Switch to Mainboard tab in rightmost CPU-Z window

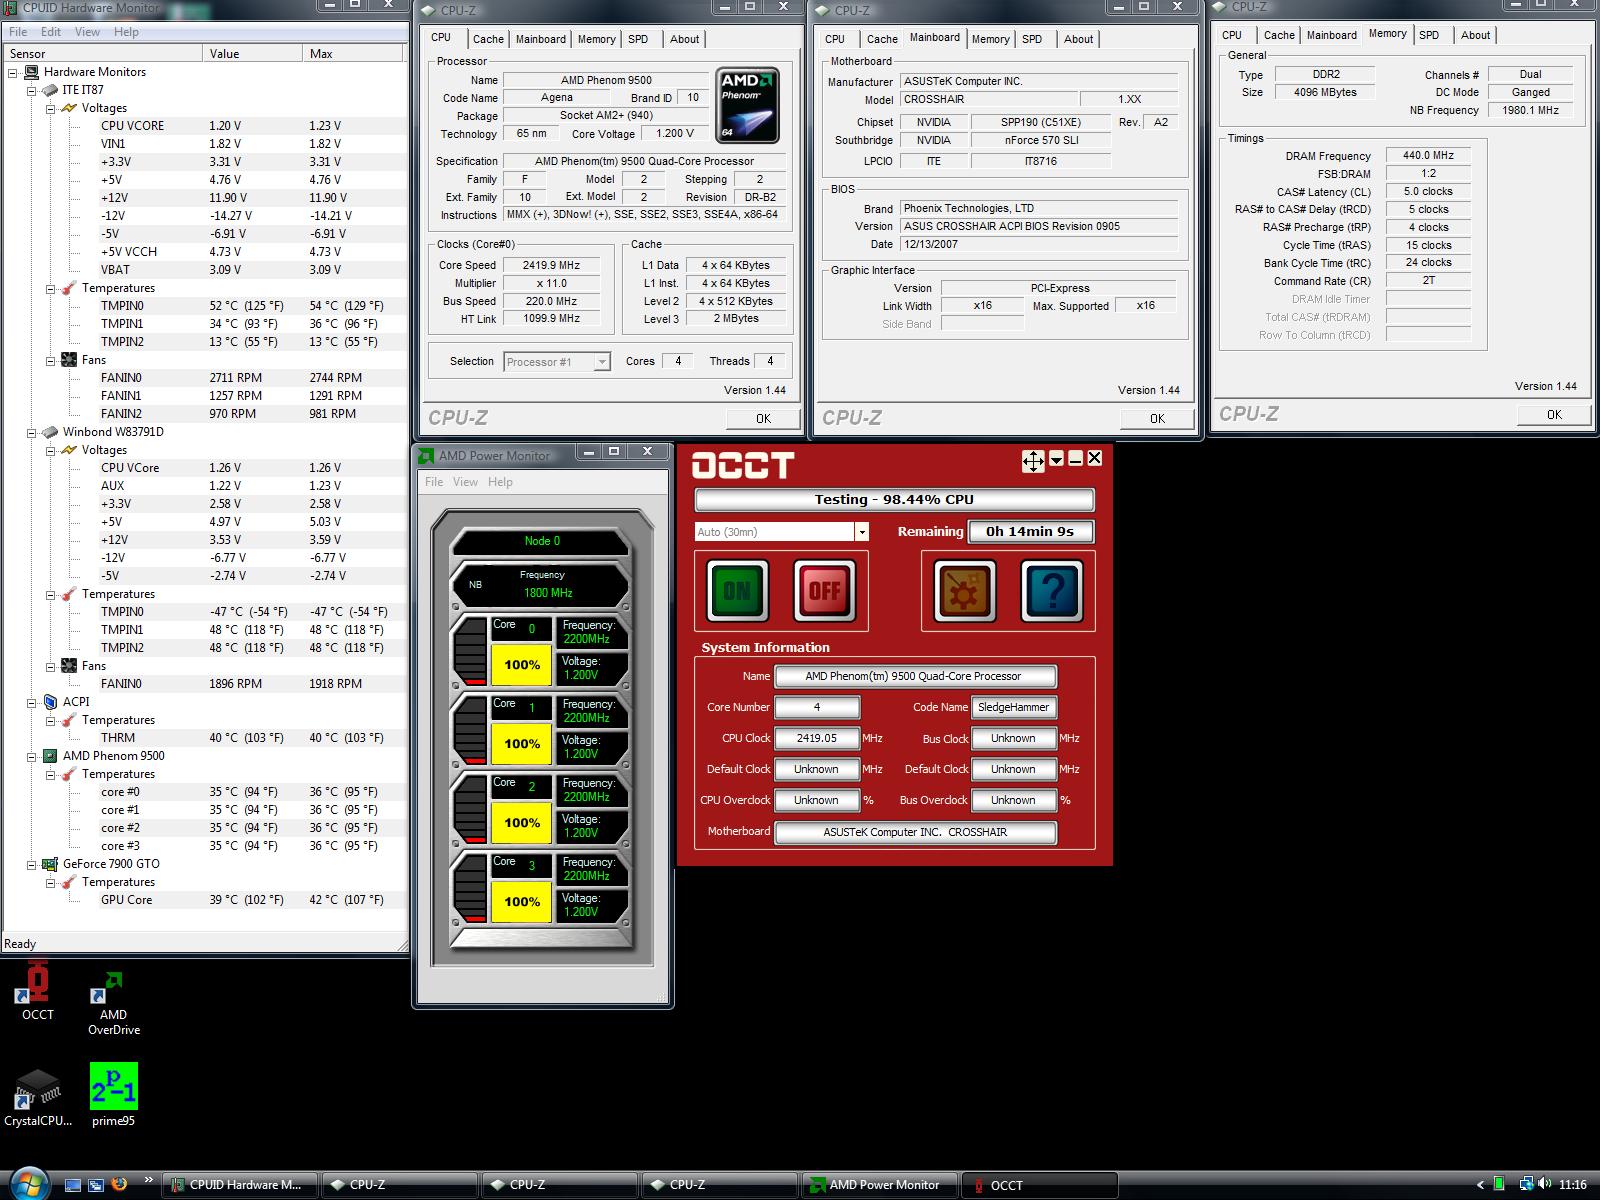pyautogui.click(x=1332, y=35)
